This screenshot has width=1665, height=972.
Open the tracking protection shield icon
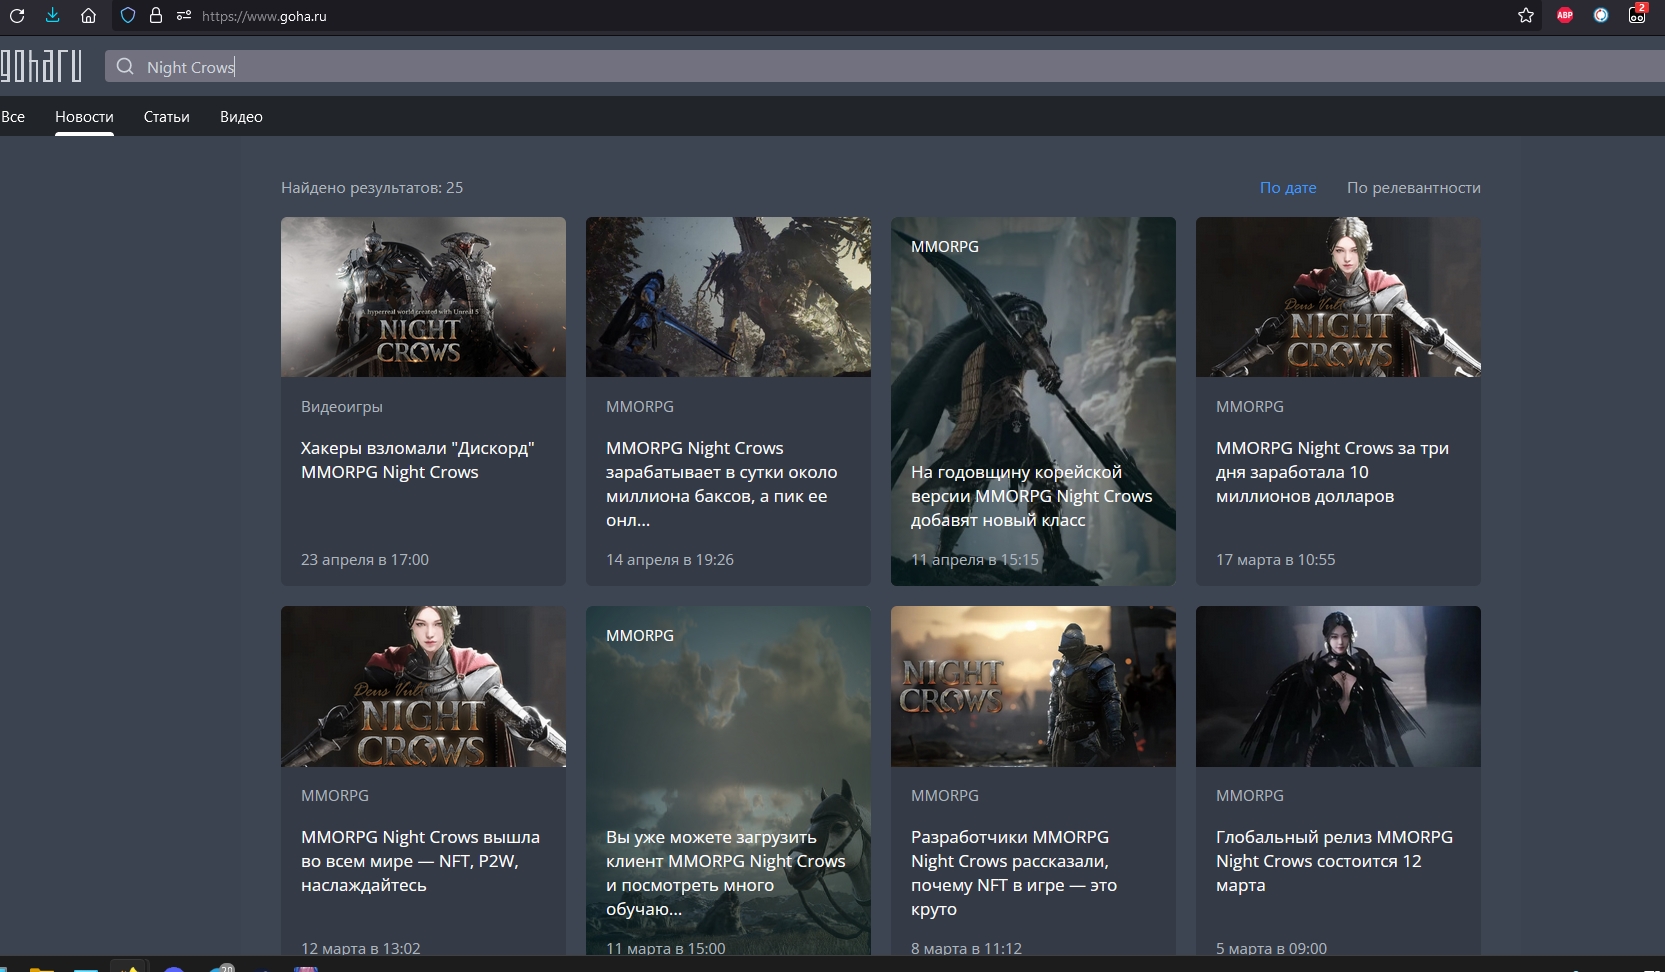click(x=128, y=16)
